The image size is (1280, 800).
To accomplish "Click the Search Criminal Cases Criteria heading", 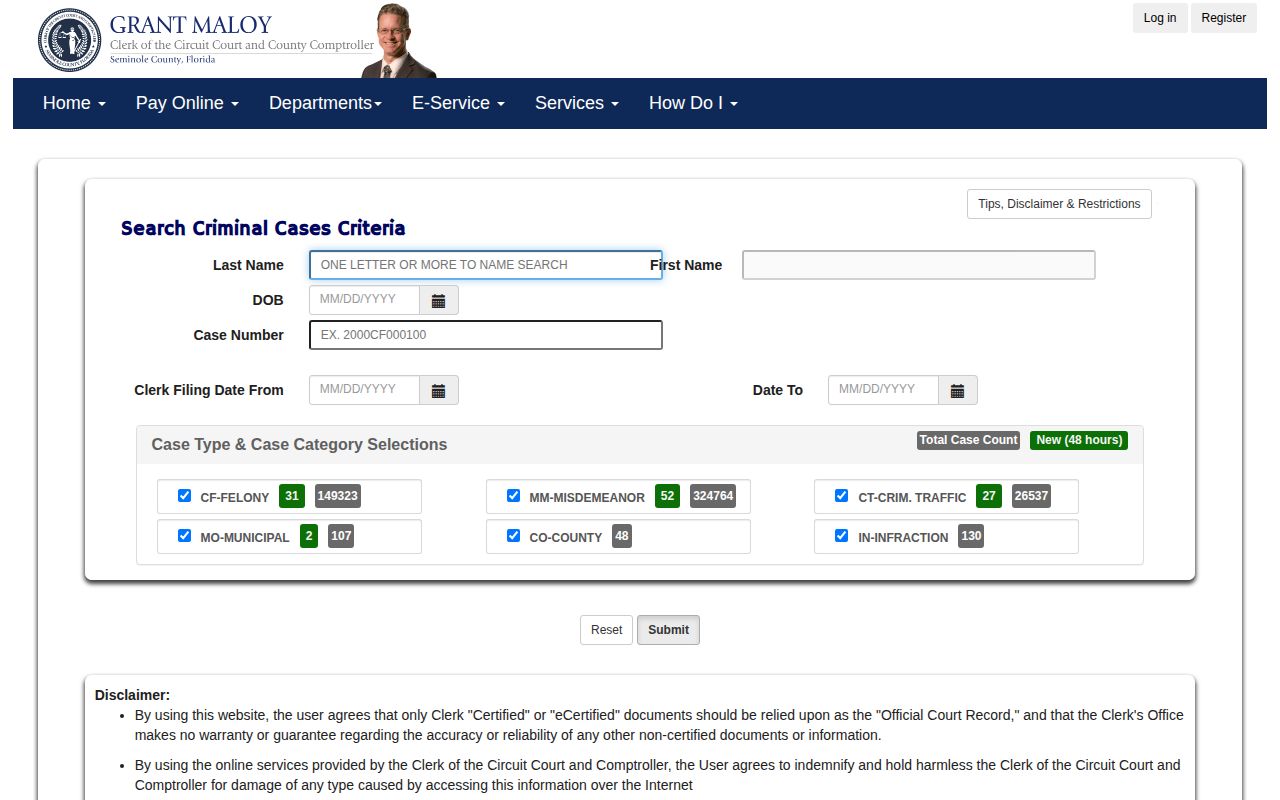I will pos(263,228).
